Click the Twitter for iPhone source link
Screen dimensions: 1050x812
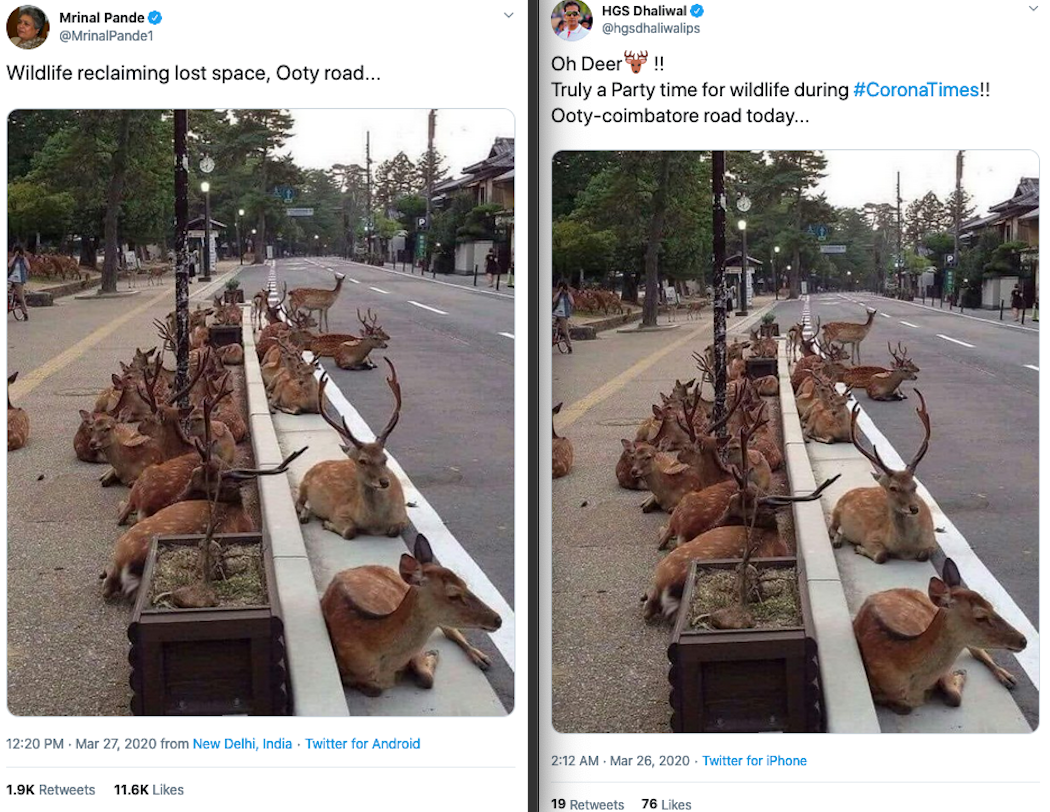754,760
